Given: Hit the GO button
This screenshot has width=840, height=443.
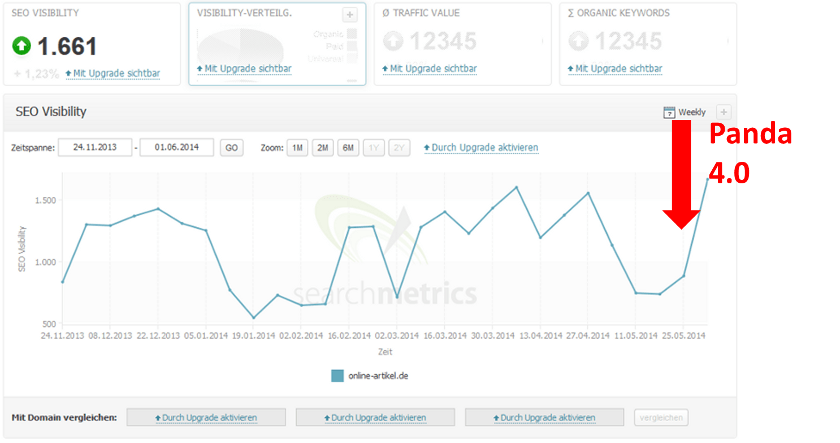Looking at the screenshot, I should (231, 148).
